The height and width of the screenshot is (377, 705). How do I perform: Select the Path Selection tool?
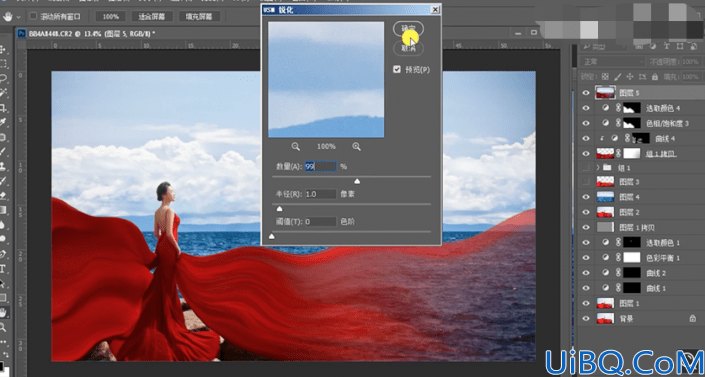coord(3,283)
